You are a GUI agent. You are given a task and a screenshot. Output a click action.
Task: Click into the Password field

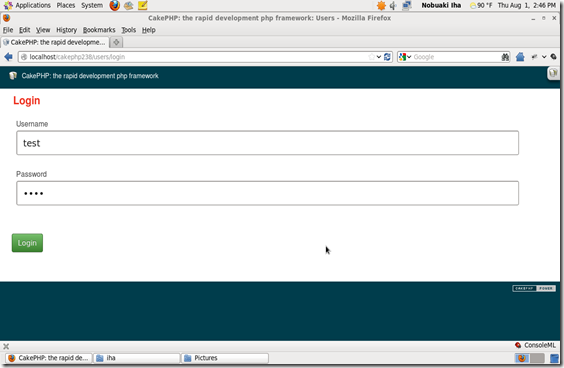(x=267, y=193)
